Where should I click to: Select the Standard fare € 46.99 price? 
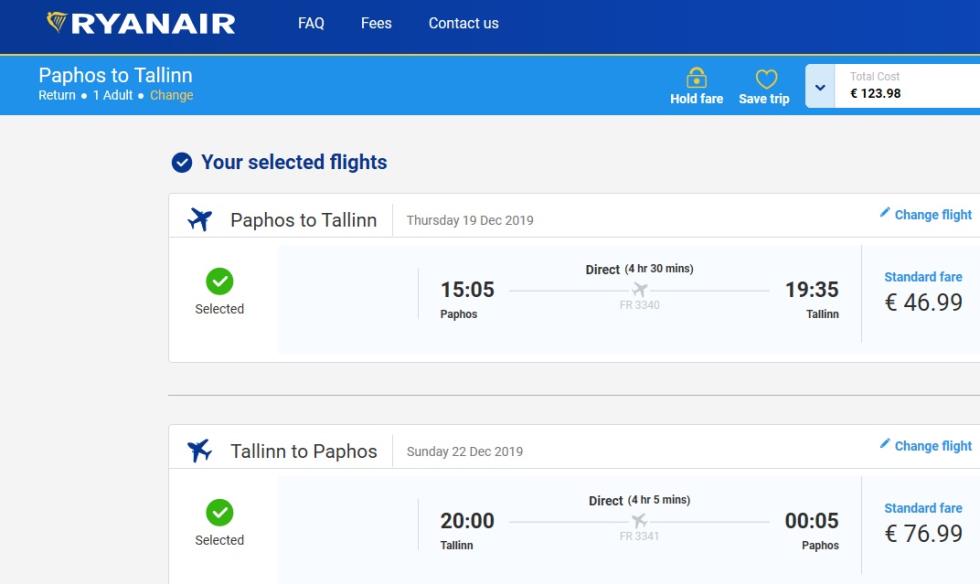pos(923,293)
